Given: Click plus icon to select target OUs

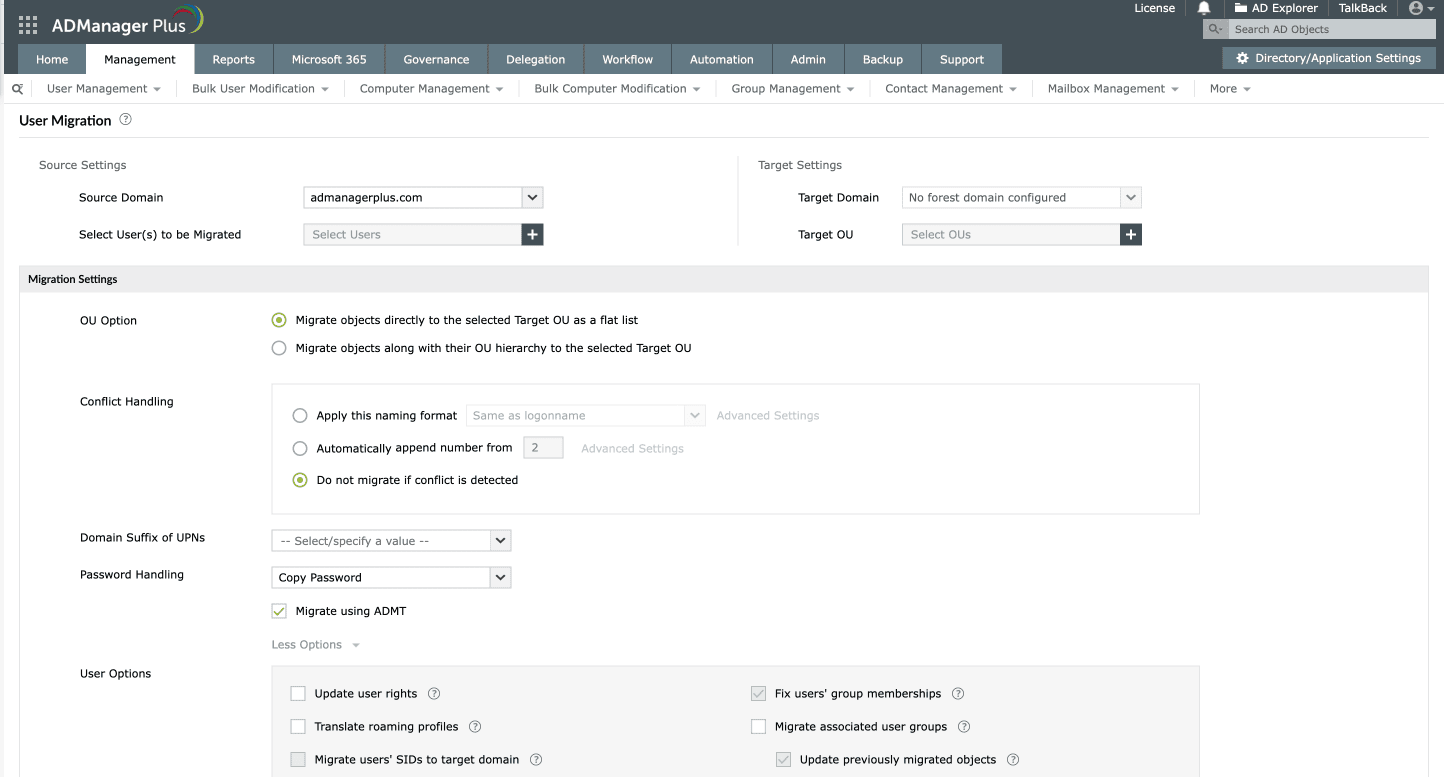Looking at the screenshot, I should click(1131, 235).
